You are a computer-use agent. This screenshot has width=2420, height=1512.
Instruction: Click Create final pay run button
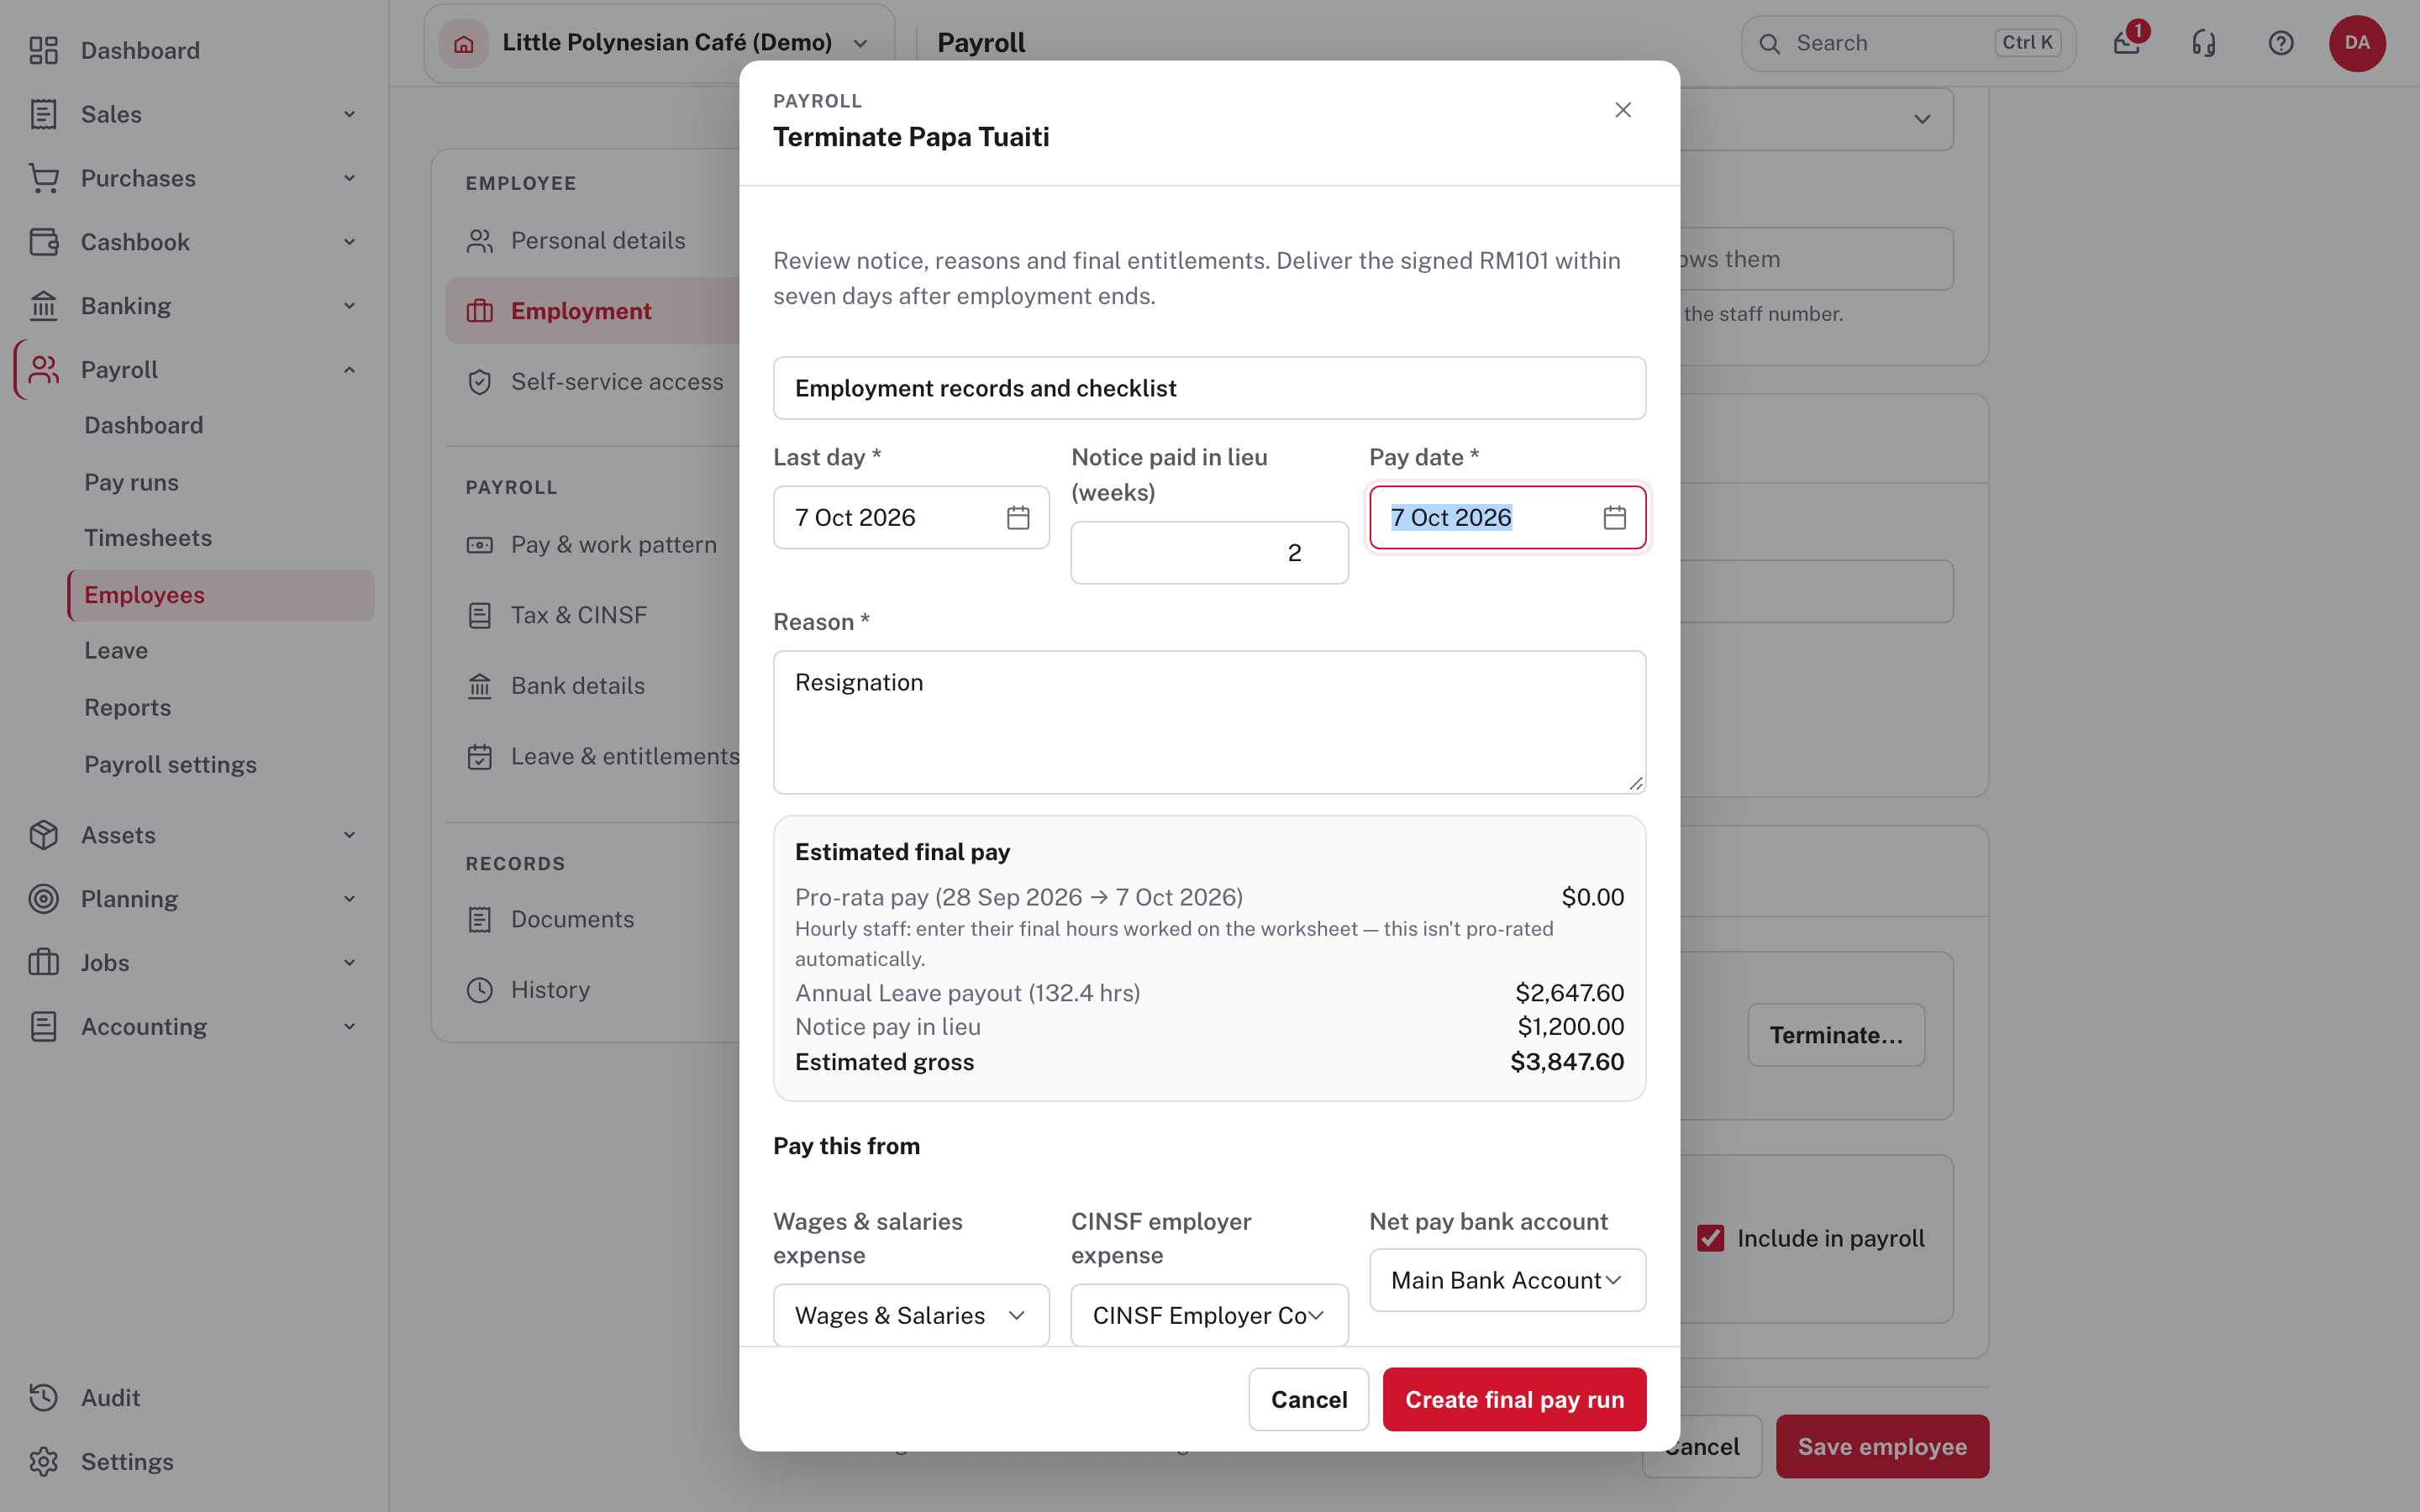[1514, 1399]
